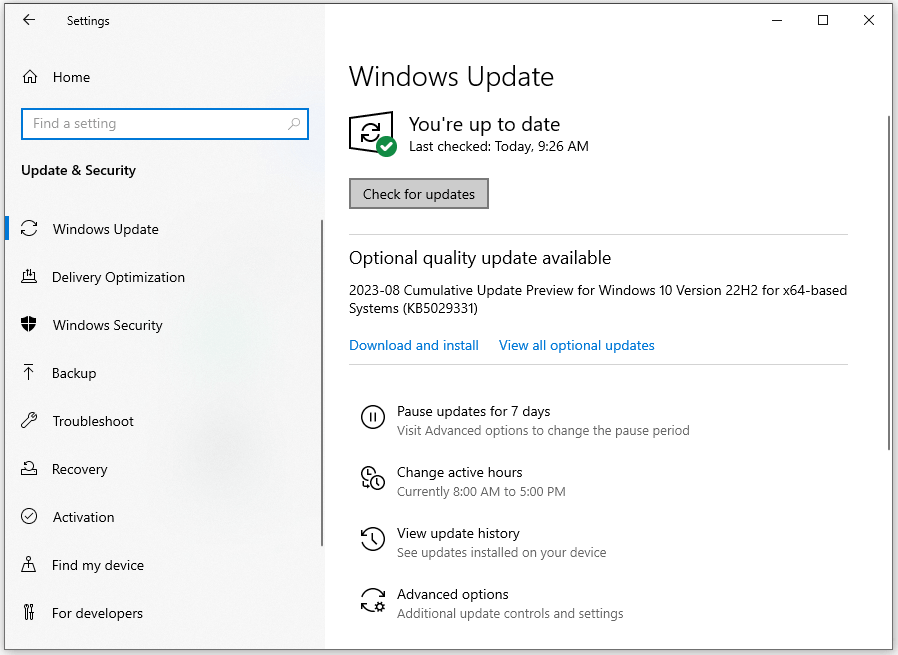This screenshot has height=655, width=898.
Task: Click "Visit Advanced options to change the pause period"
Action: (543, 431)
